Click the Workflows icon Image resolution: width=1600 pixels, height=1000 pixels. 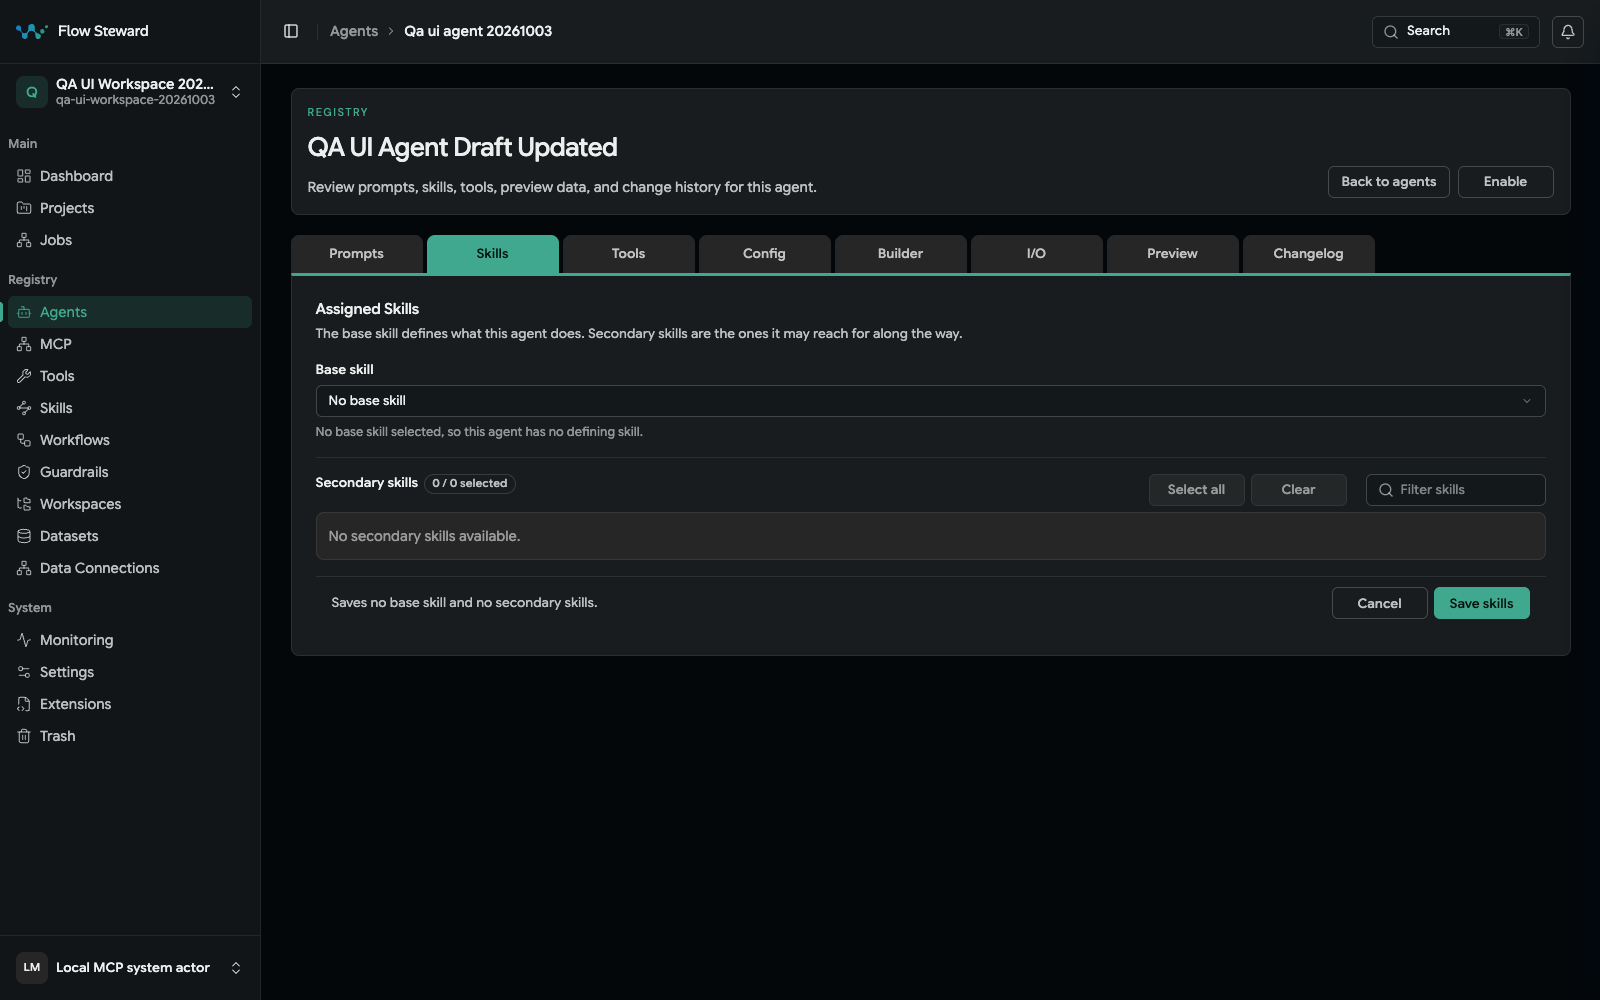[24, 440]
